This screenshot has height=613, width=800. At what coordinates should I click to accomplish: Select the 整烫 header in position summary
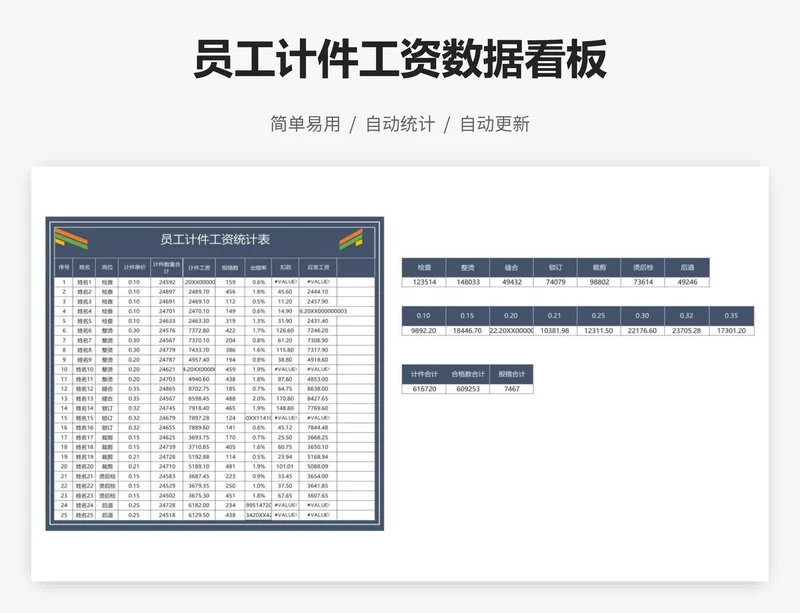(468, 267)
